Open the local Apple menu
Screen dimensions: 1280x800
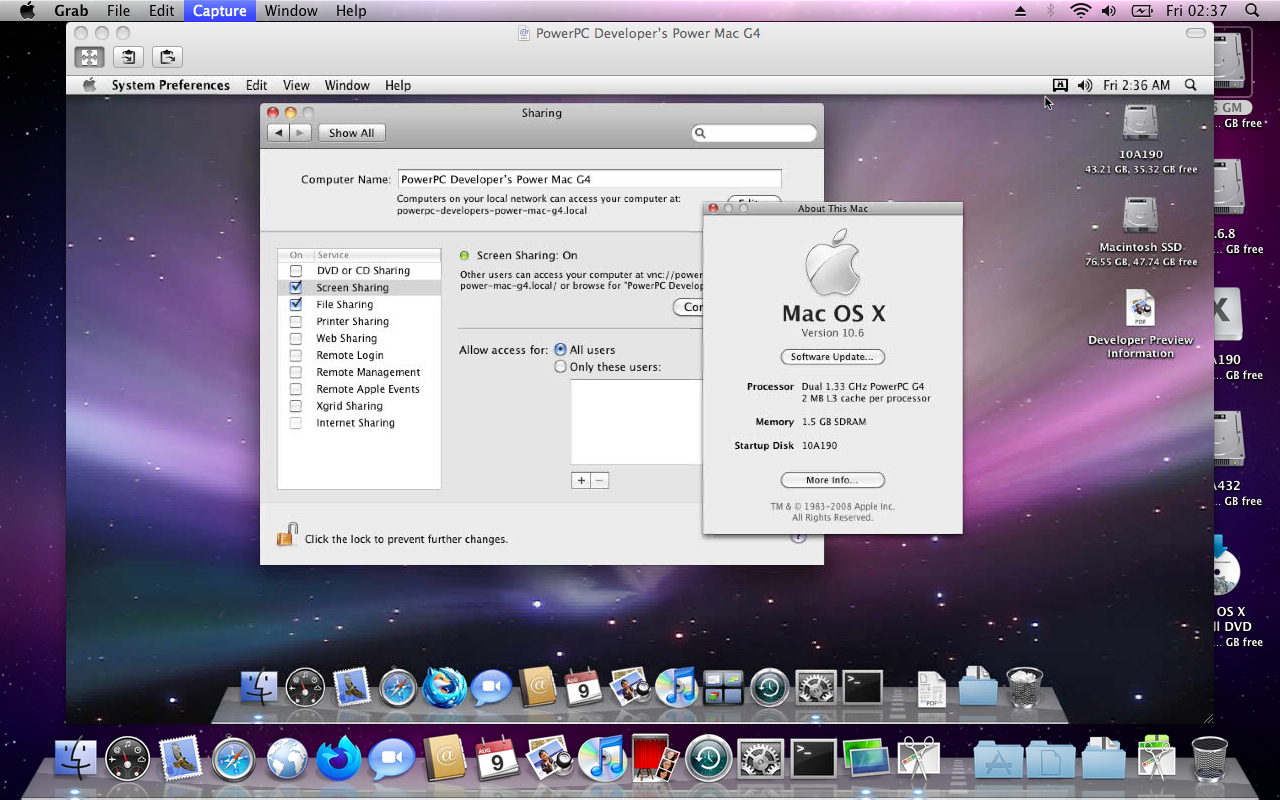pyautogui.click(x=27, y=11)
